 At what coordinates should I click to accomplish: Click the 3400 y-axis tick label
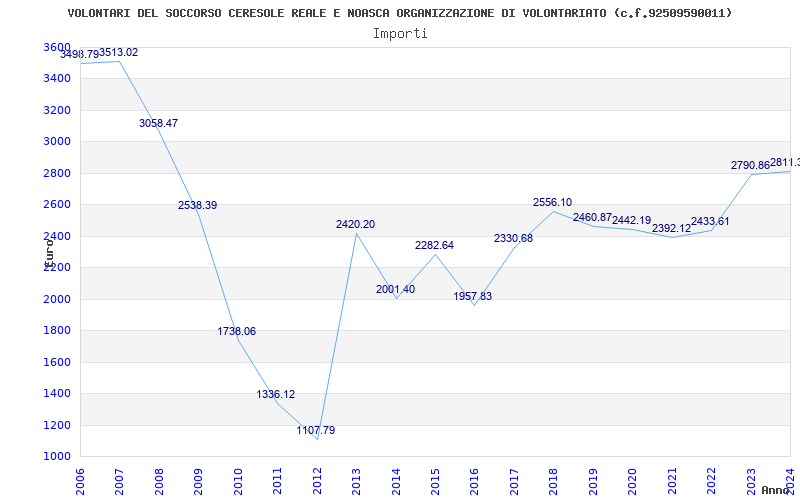coord(57,79)
